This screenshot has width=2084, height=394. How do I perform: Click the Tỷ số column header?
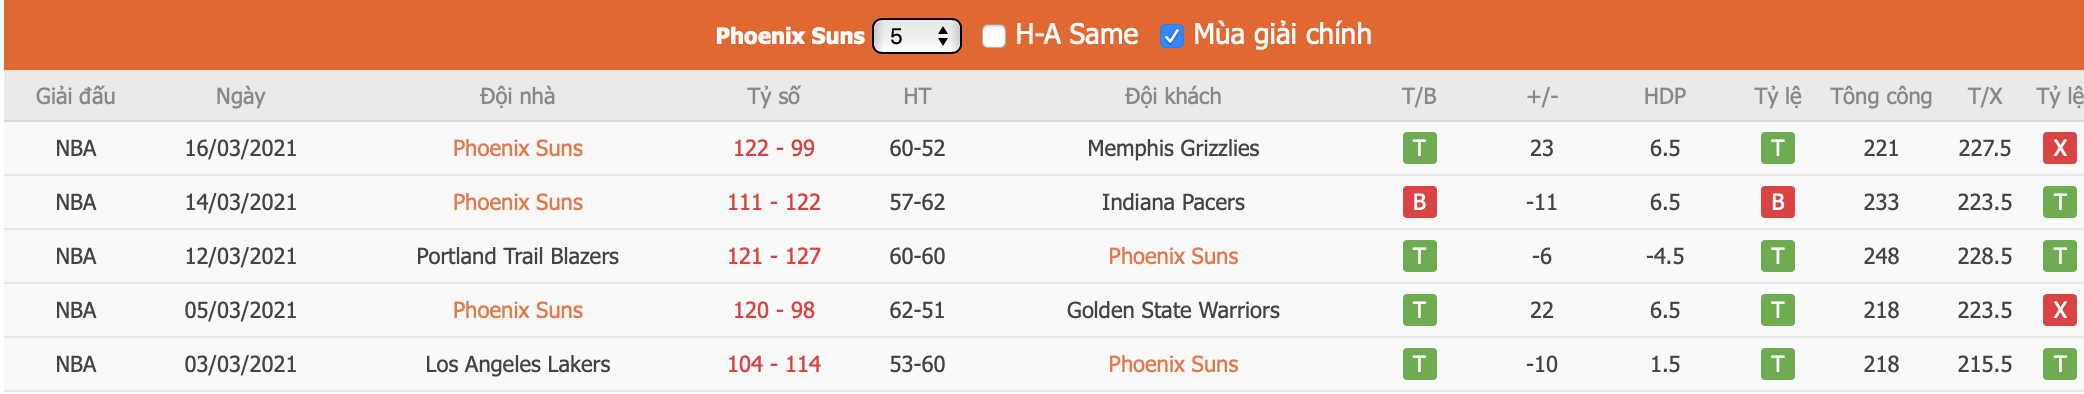[x=773, y=96]
